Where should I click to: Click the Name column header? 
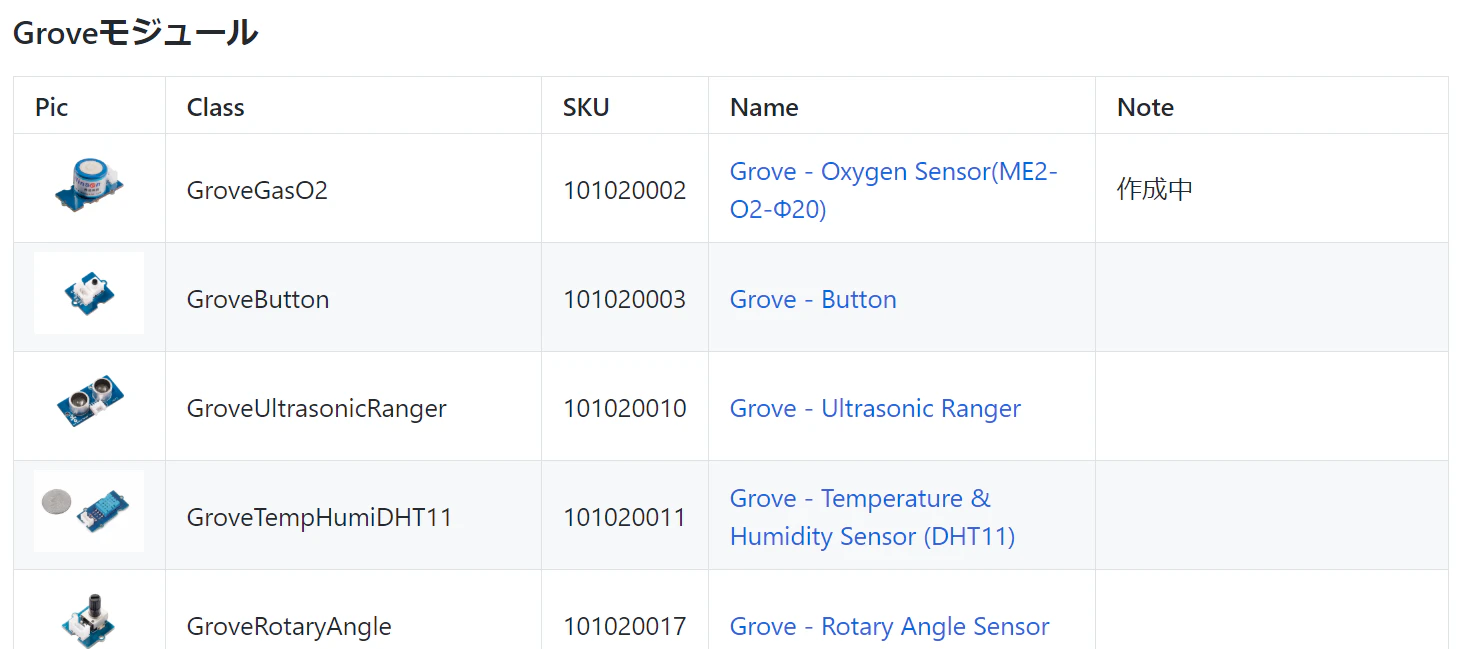[764, 107]
